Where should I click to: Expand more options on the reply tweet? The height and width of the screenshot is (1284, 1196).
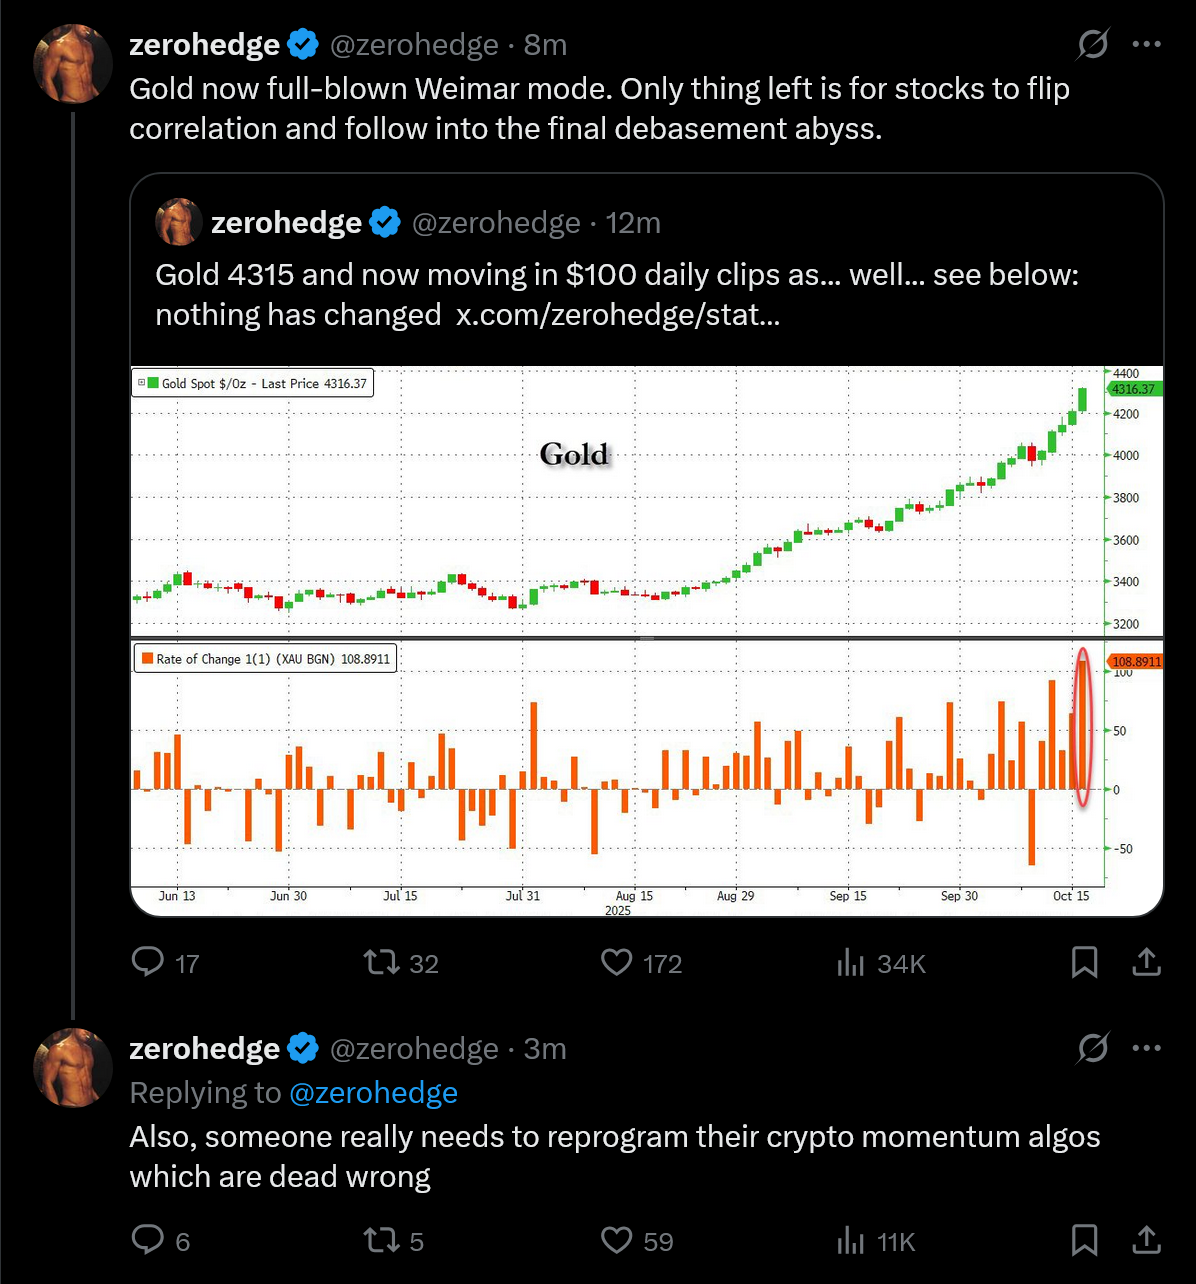tap(1146, 1048)
